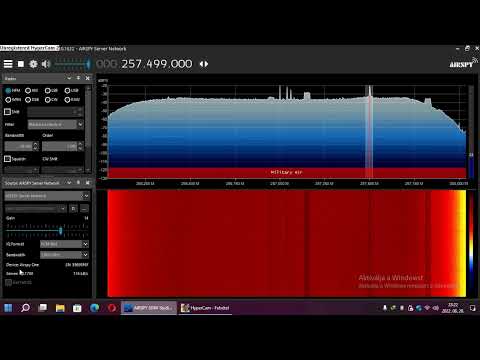Open the Radio panel options dropdown arrow

click(x=69, y=78)
